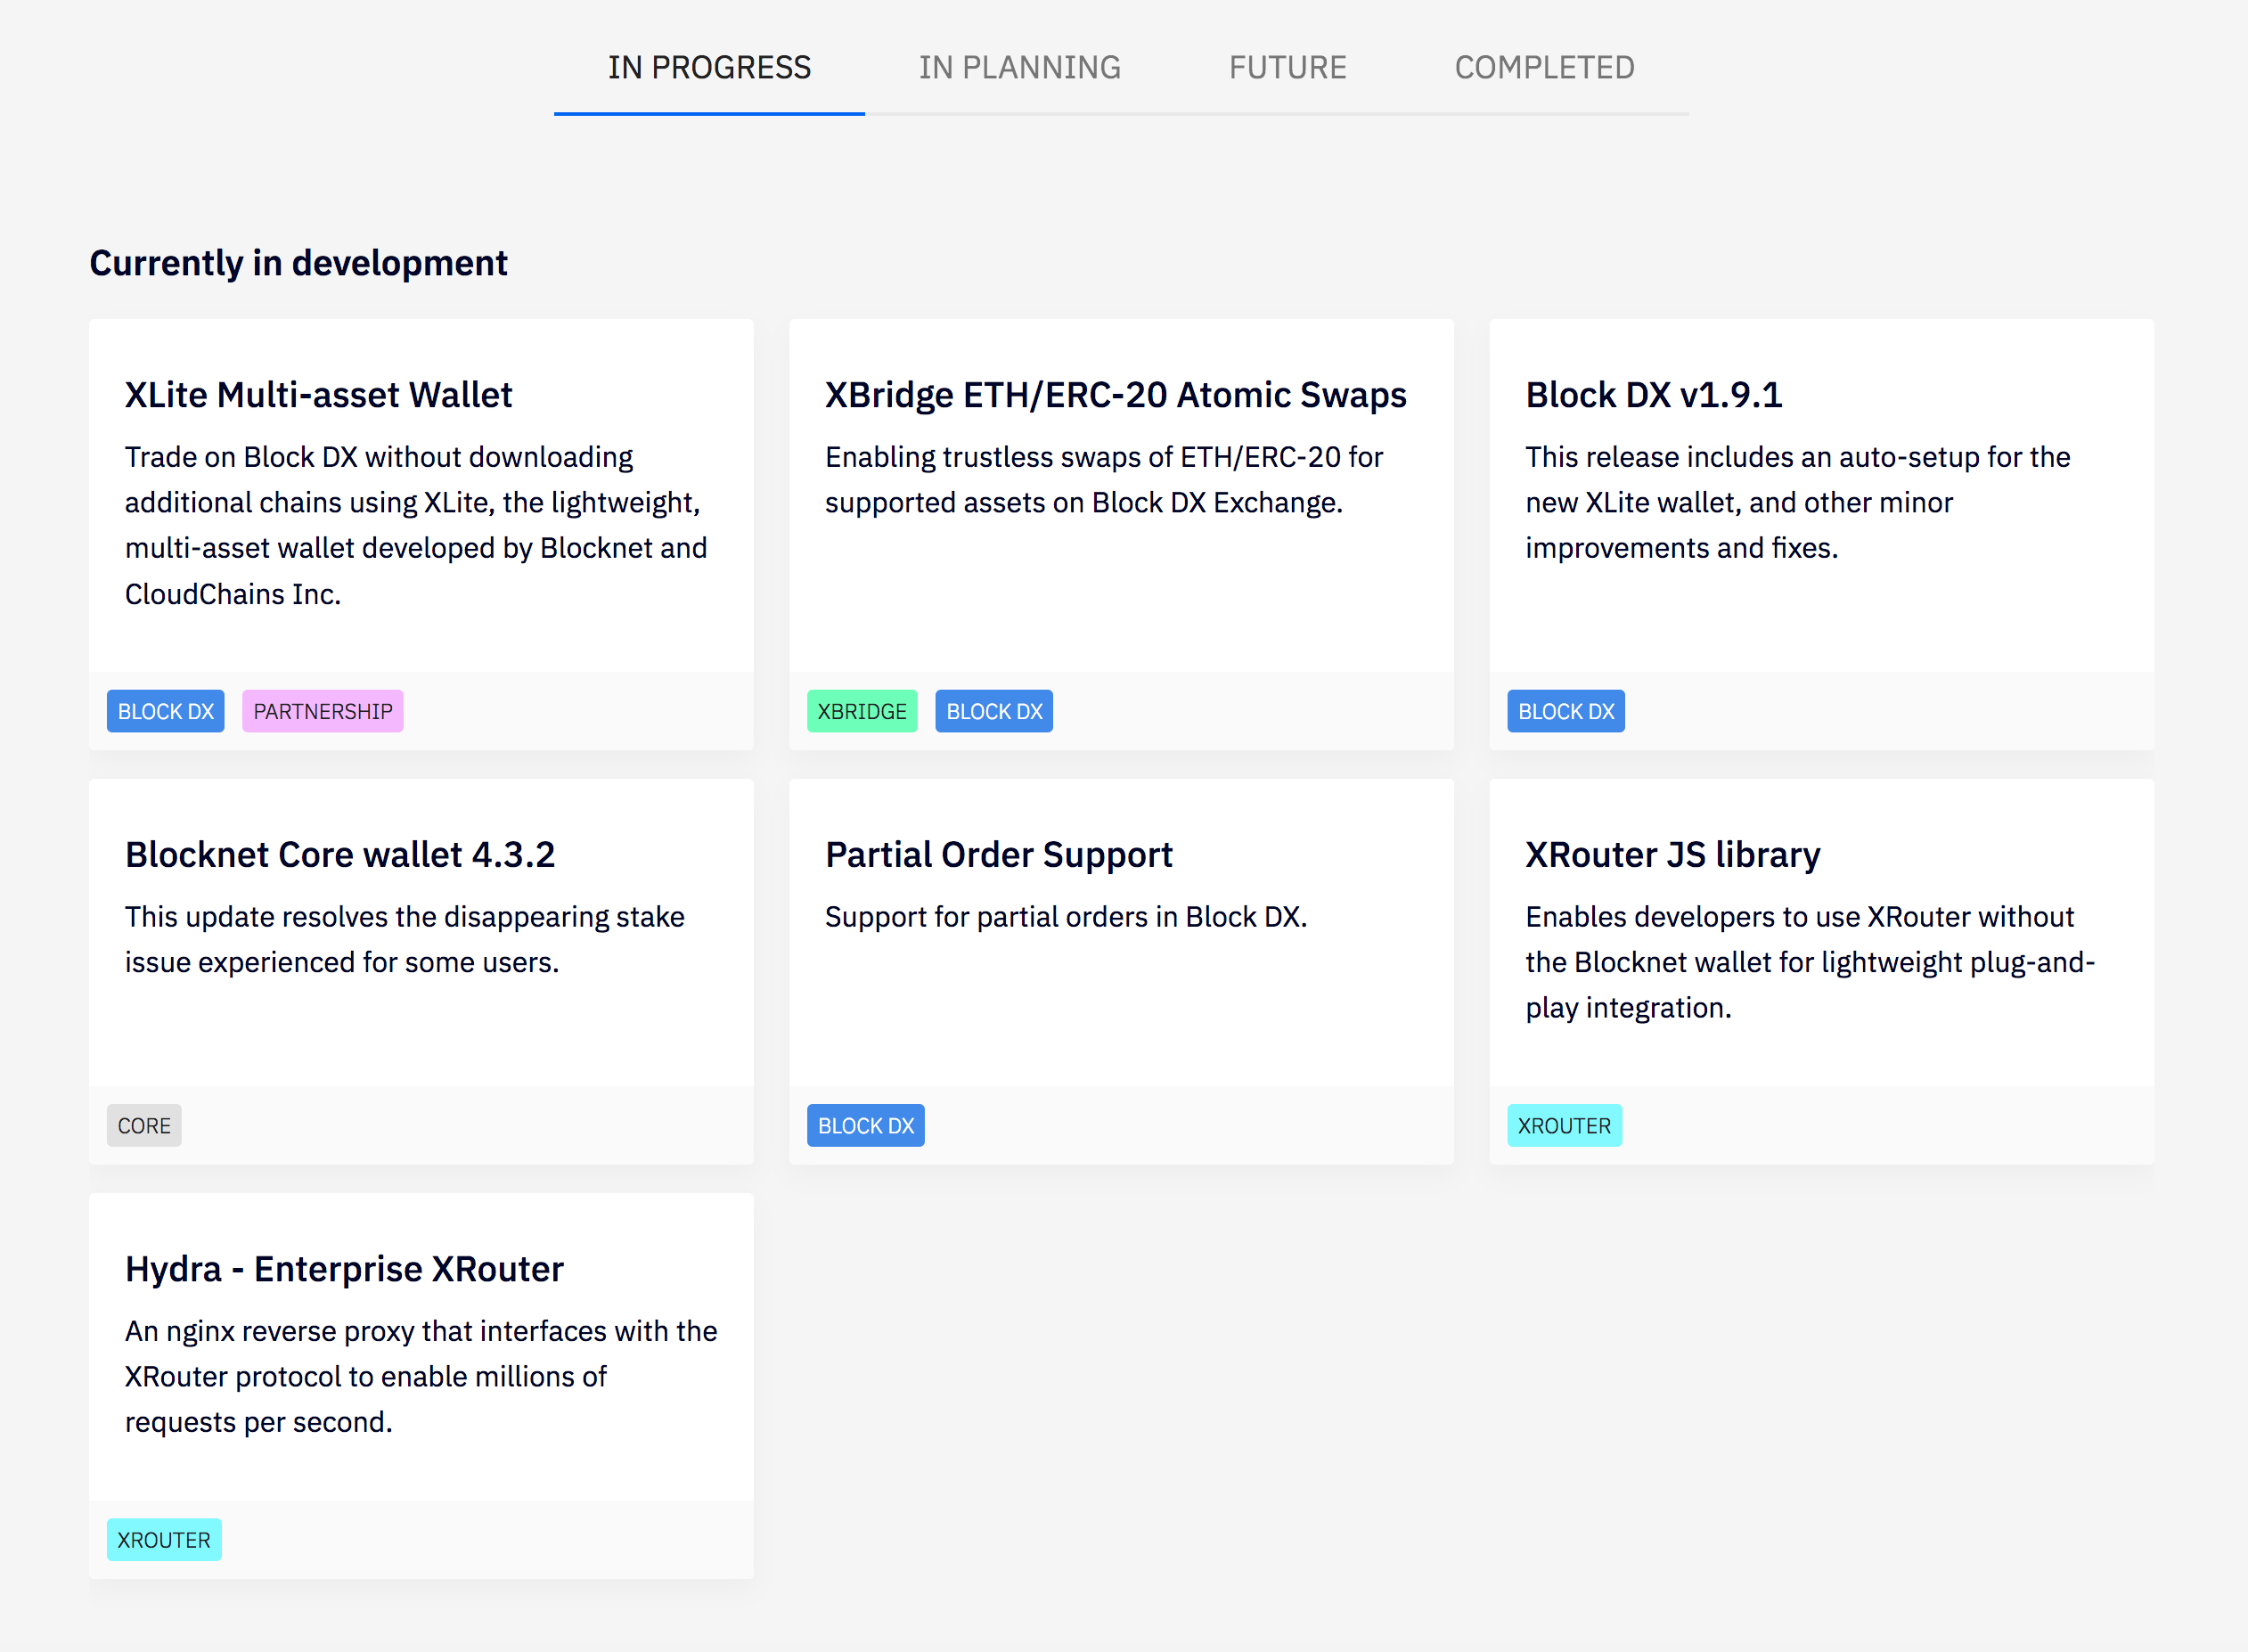Click the PARTNERSHIP tag
The width and height of the screenshot is (2248, 1652).
pos(323,711)
